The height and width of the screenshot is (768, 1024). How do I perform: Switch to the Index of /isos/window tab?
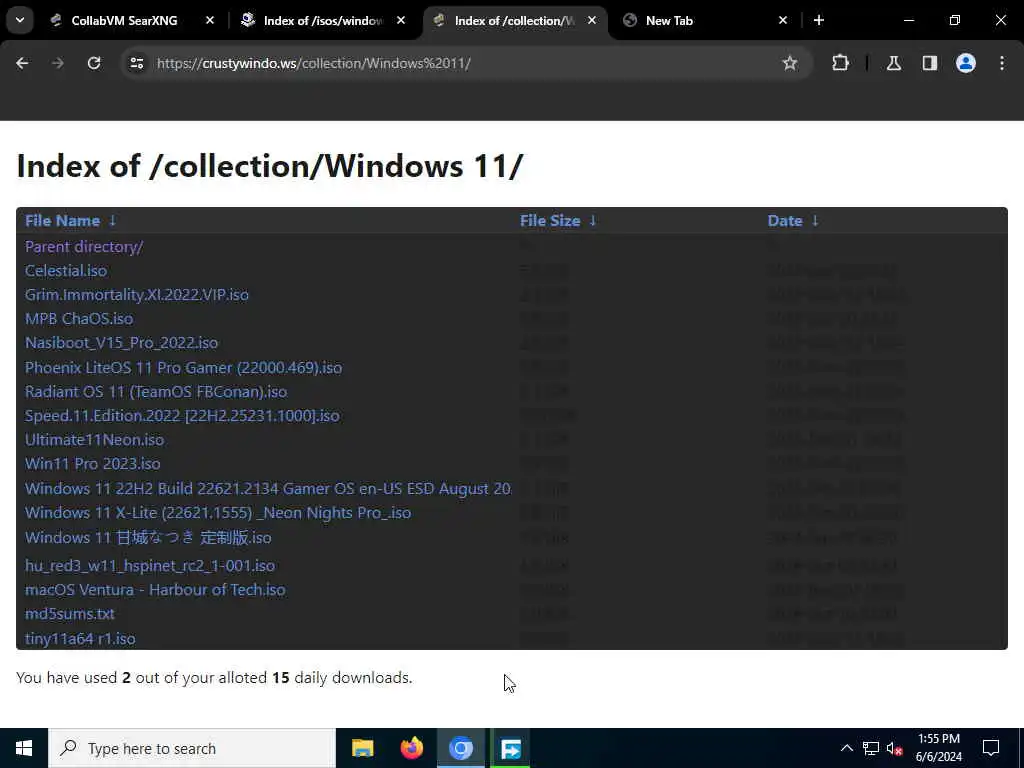pos(324,20)
